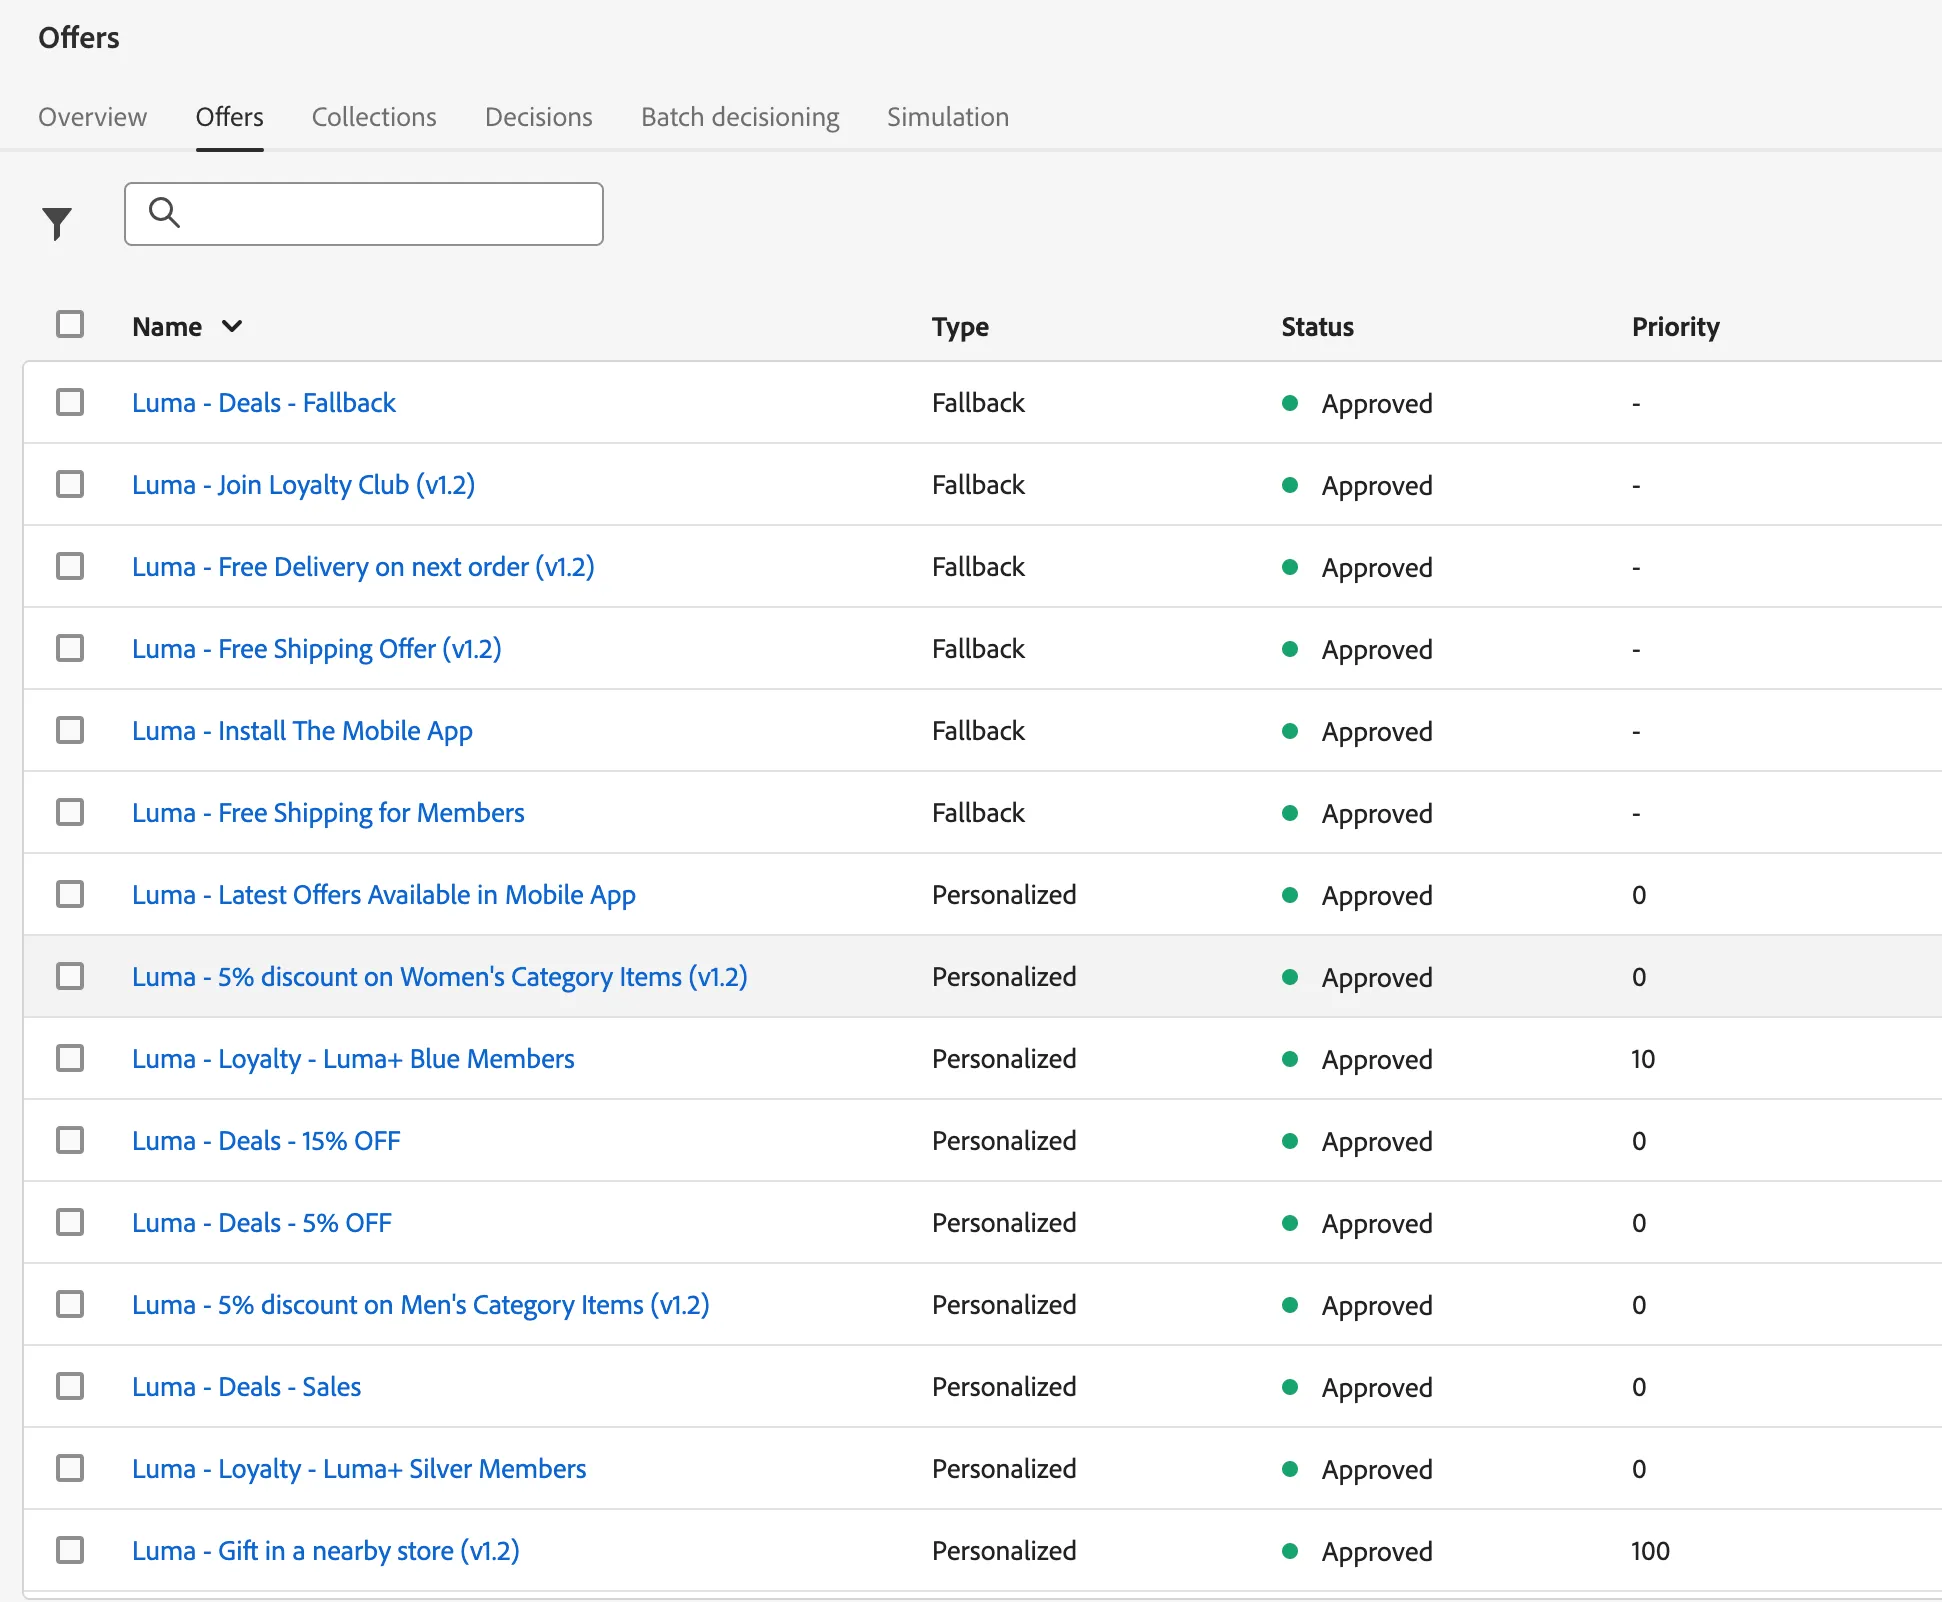Toggle Name column sort chevron
Screen dimensions: 1942x1602
click(232, 326)
